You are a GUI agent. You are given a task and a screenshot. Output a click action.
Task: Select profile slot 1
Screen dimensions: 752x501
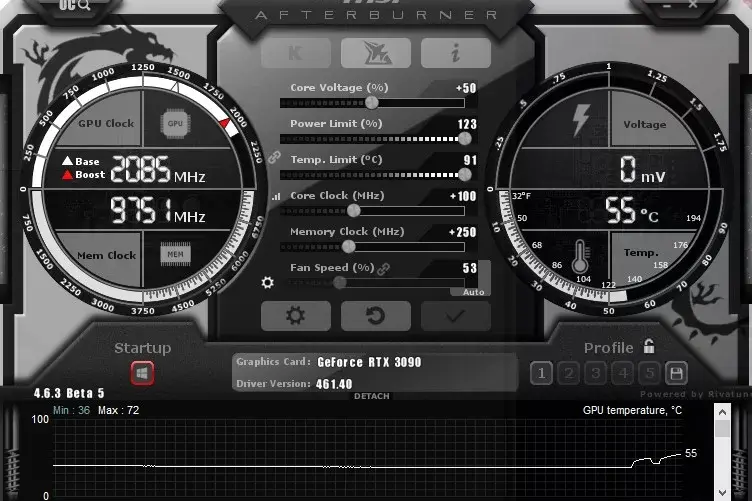coord(541,373)
